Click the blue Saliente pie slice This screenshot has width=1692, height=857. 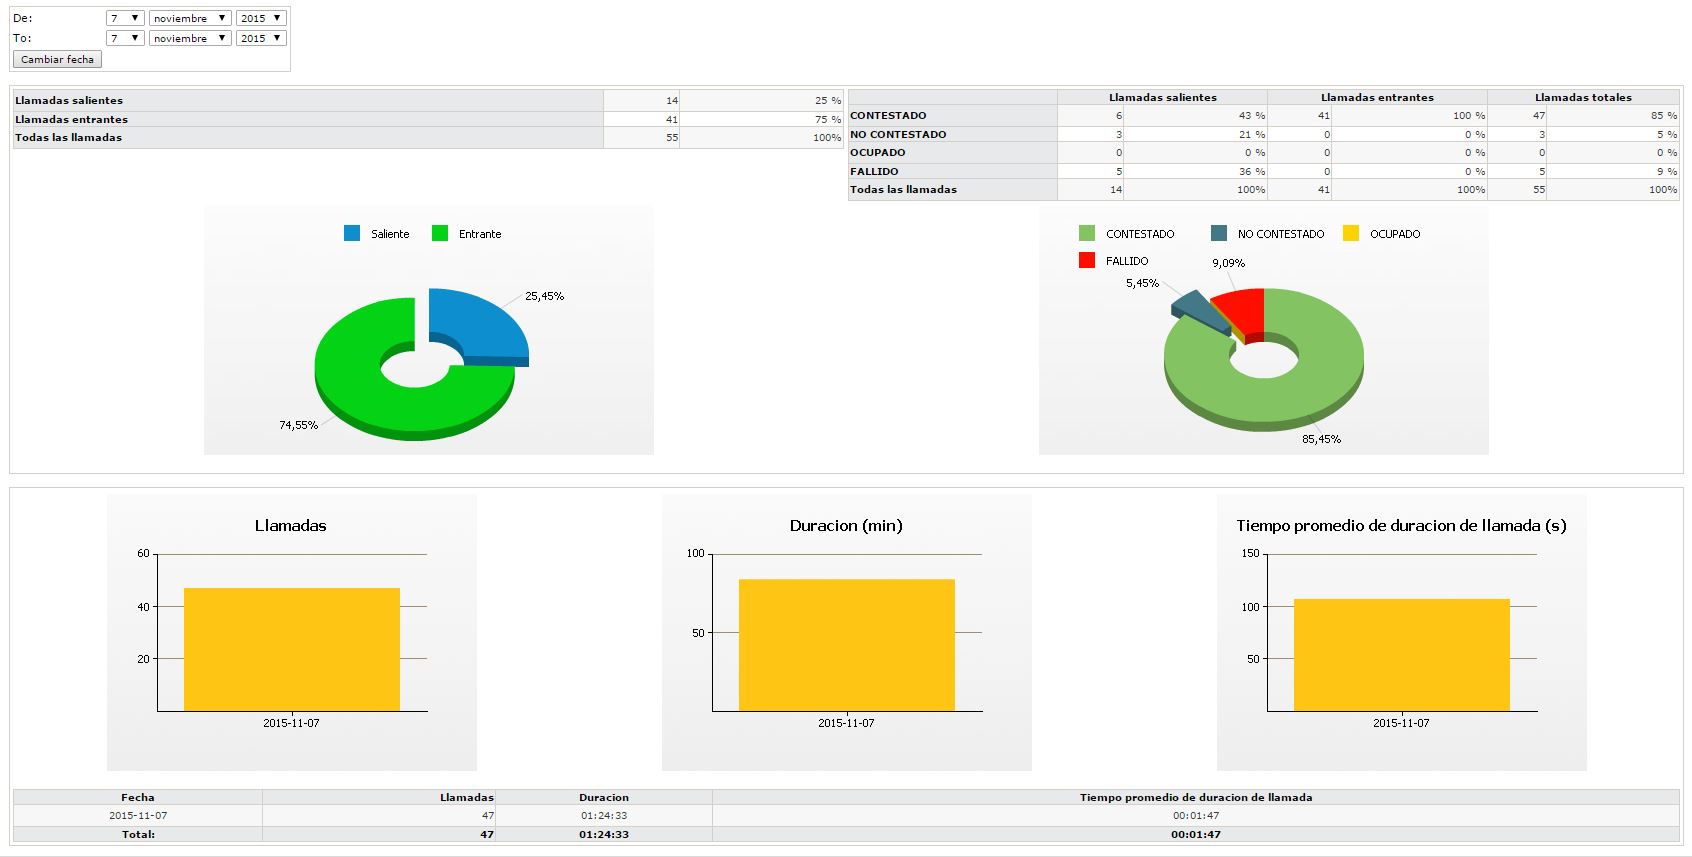(485, 325)
